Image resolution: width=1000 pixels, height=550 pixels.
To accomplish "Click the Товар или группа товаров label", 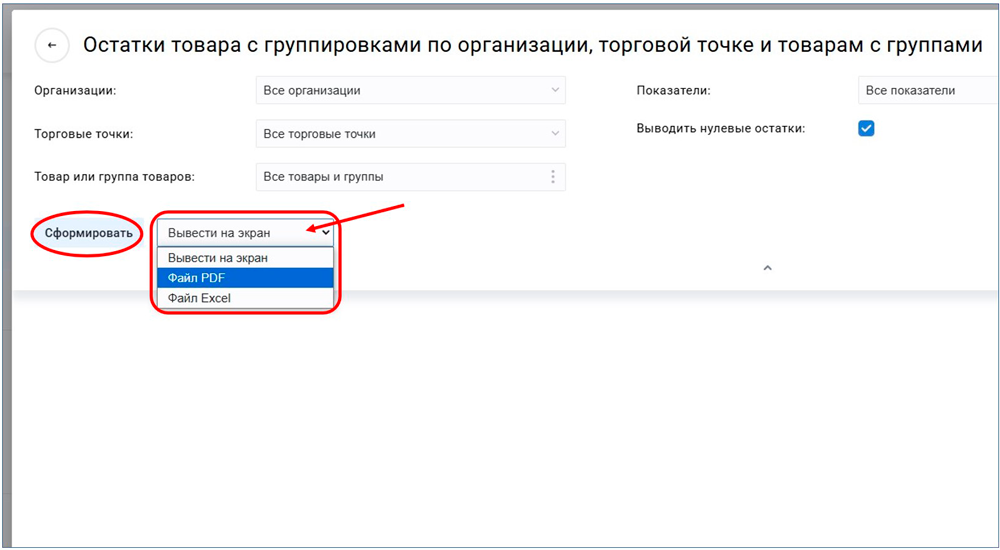I will 114,177.
